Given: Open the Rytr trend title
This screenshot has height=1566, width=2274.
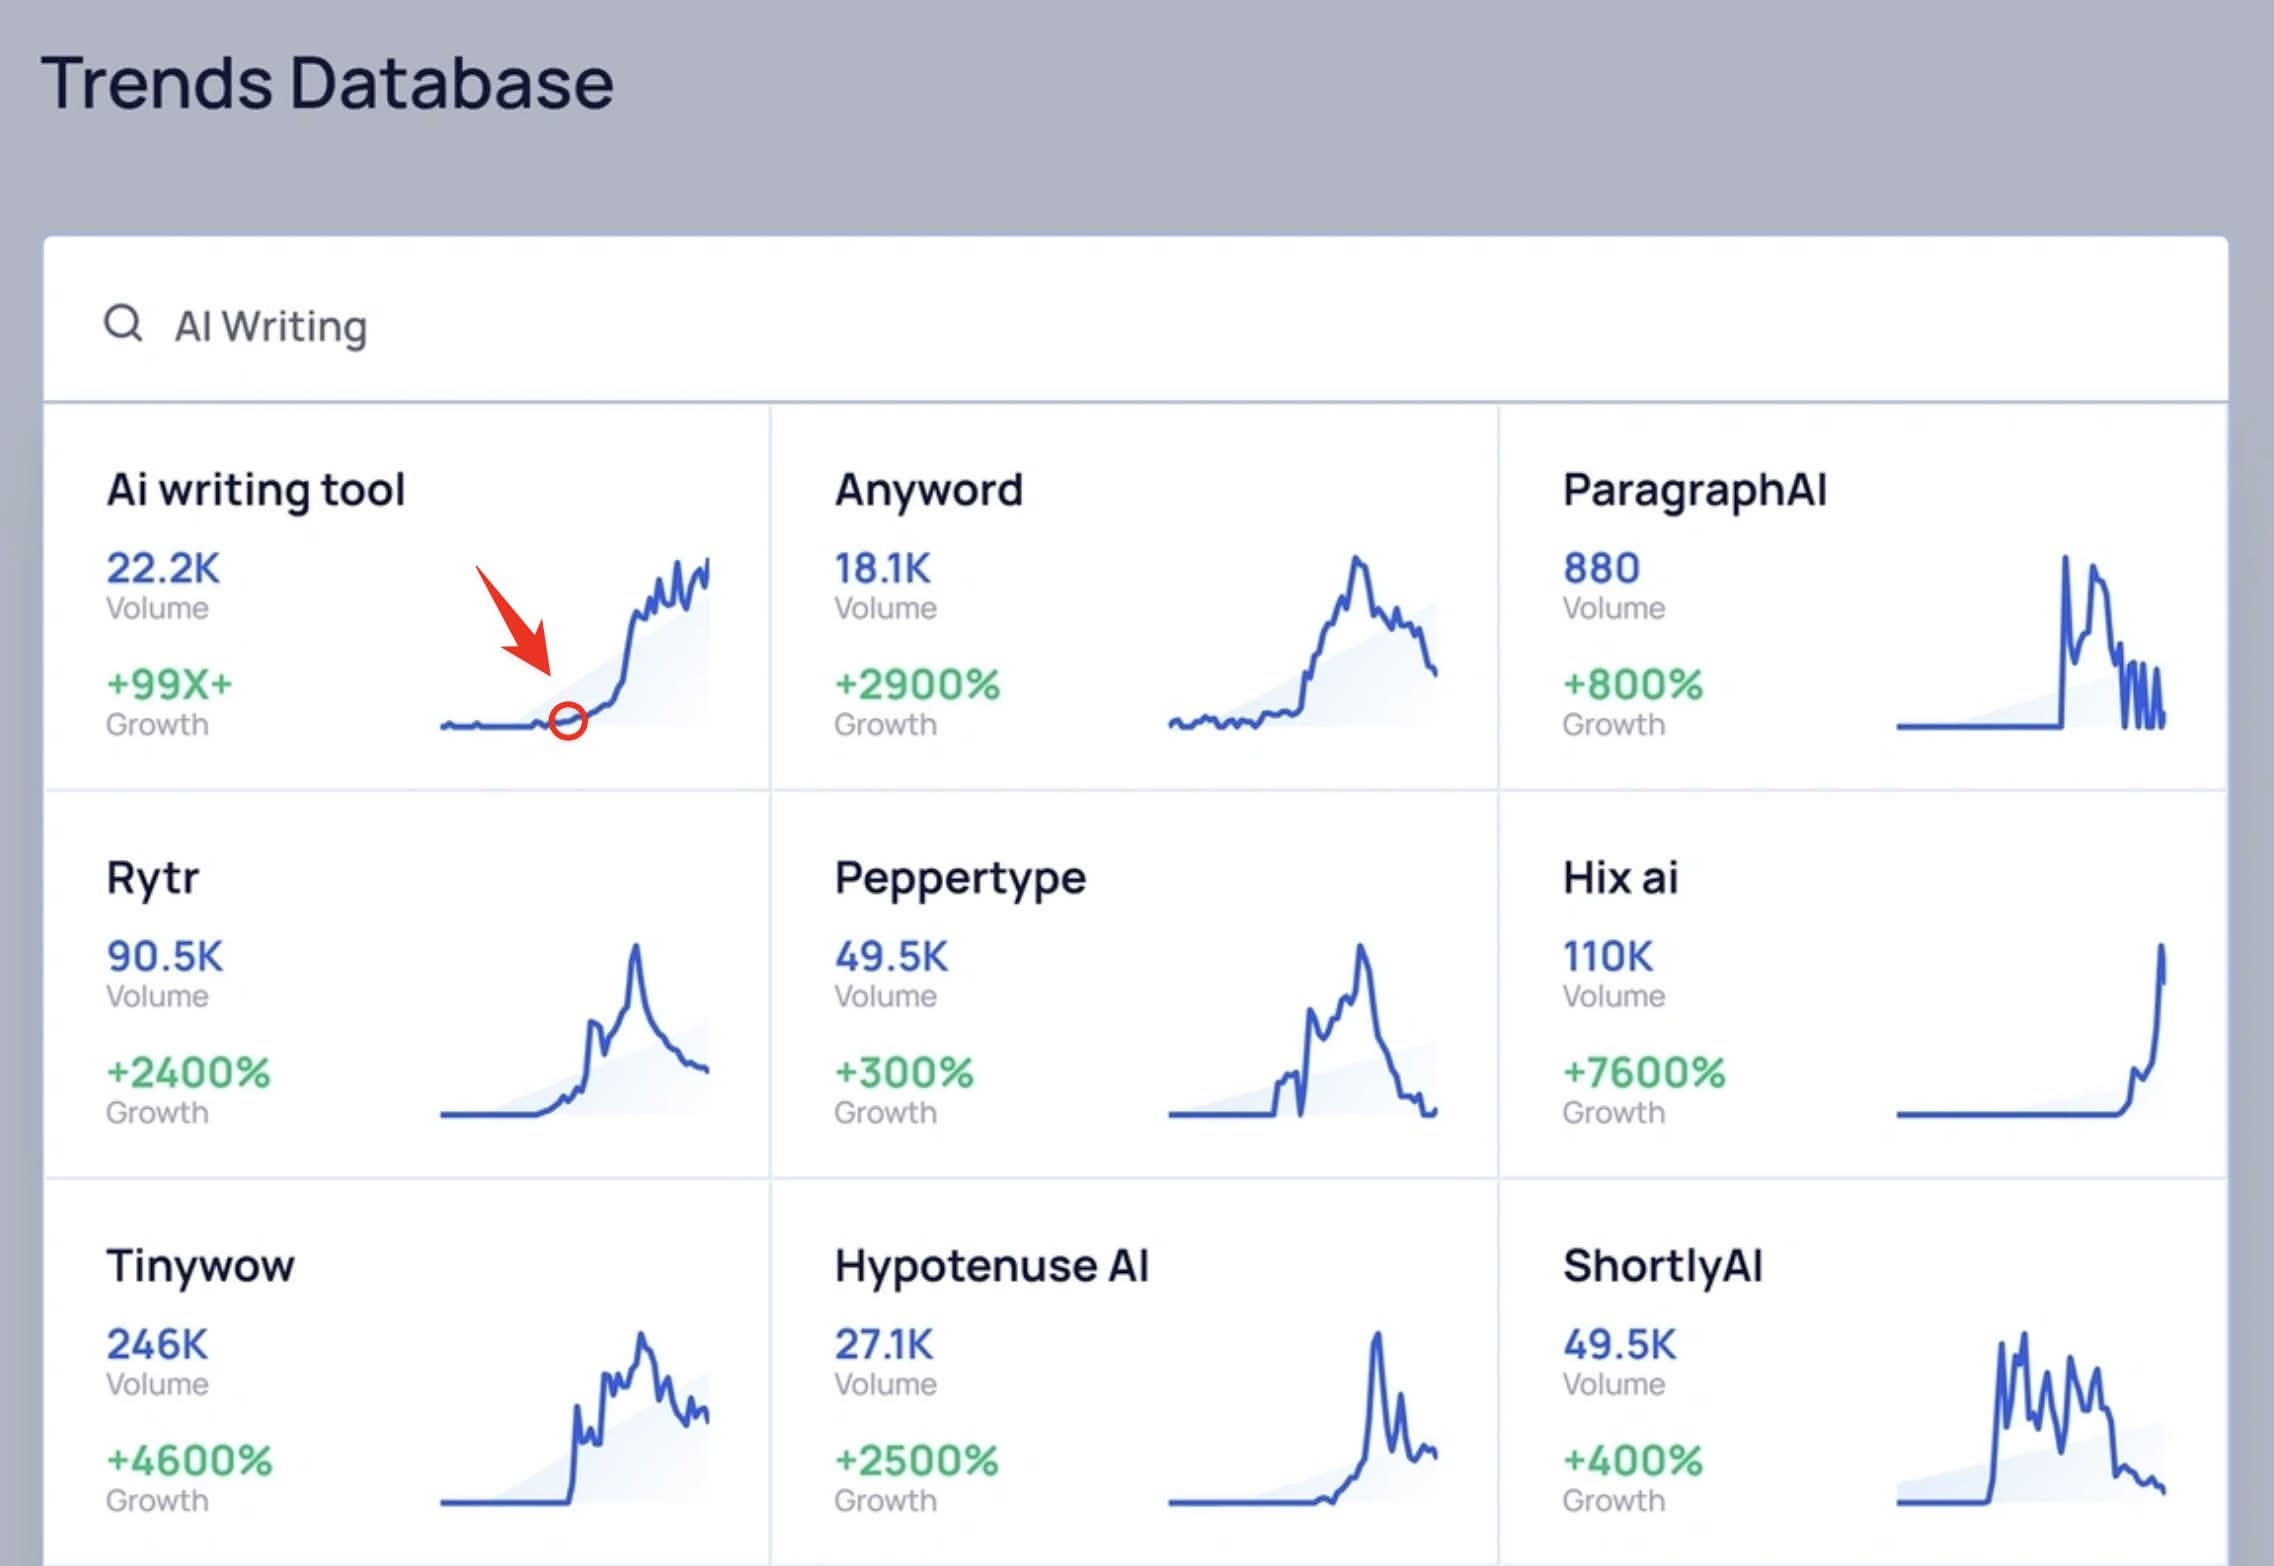Looking at the screenshot, I should coord(152,878).
